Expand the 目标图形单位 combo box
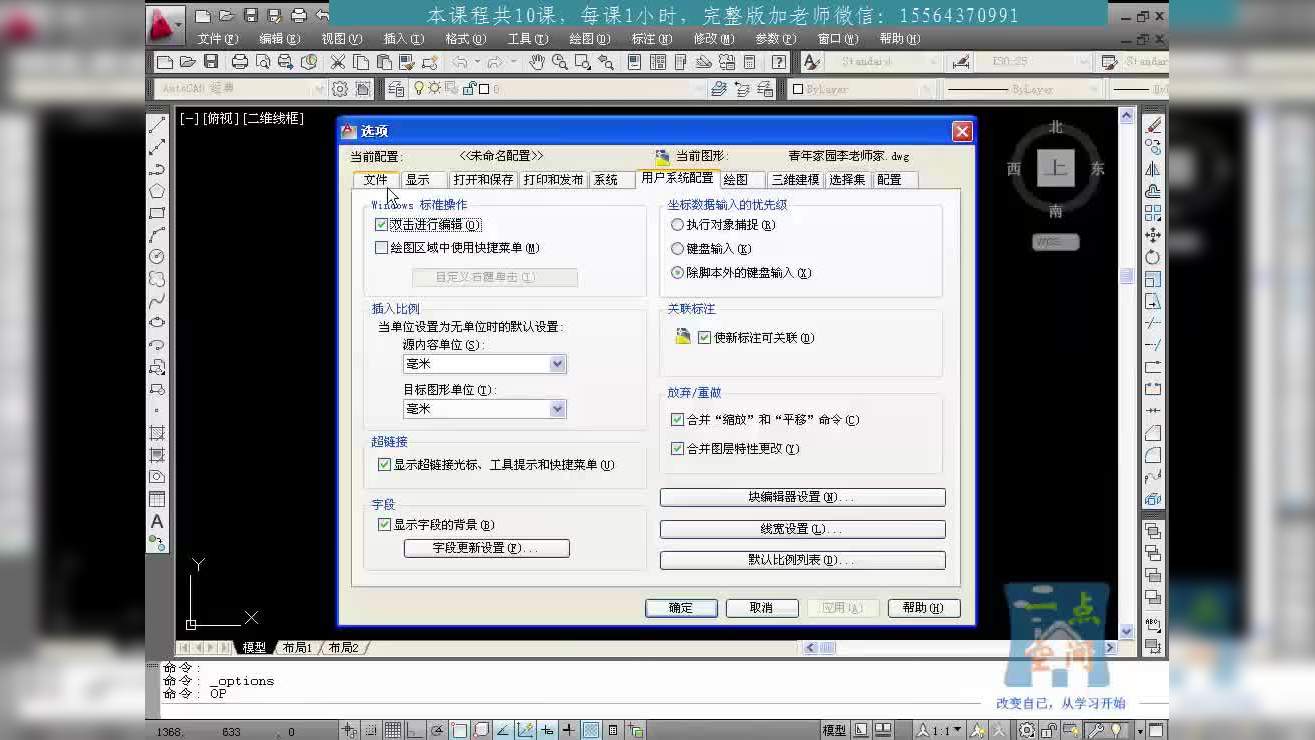Image resolution: width=1315 pixels, height=740 pixels. click(557, 408)
